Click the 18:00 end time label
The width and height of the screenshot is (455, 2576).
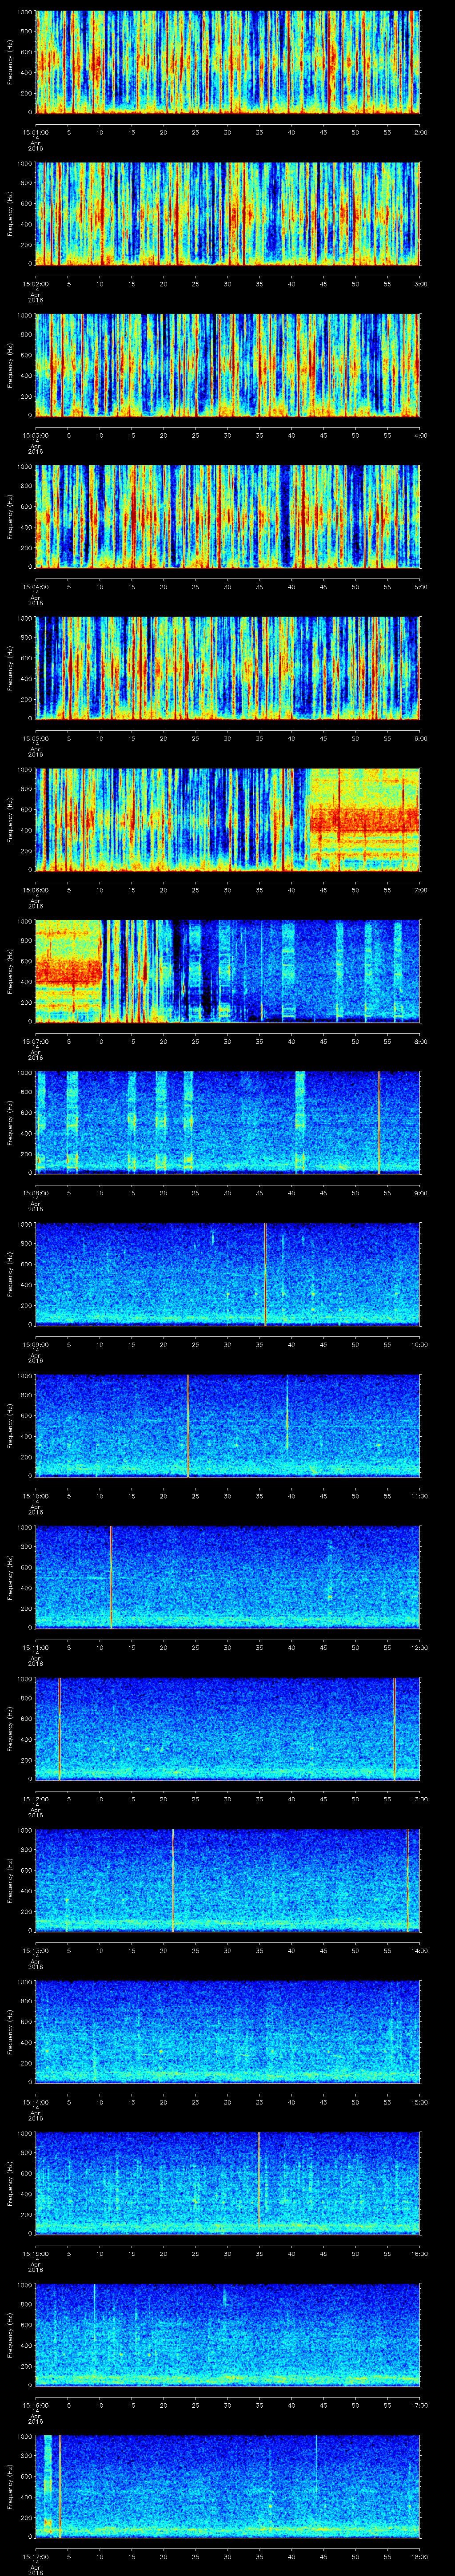420,2556
